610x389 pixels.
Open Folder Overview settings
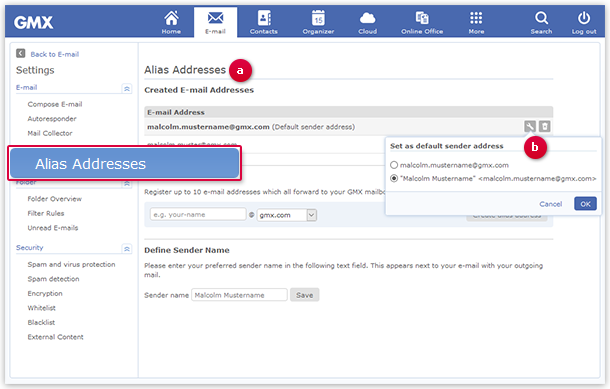coord(54,199)
